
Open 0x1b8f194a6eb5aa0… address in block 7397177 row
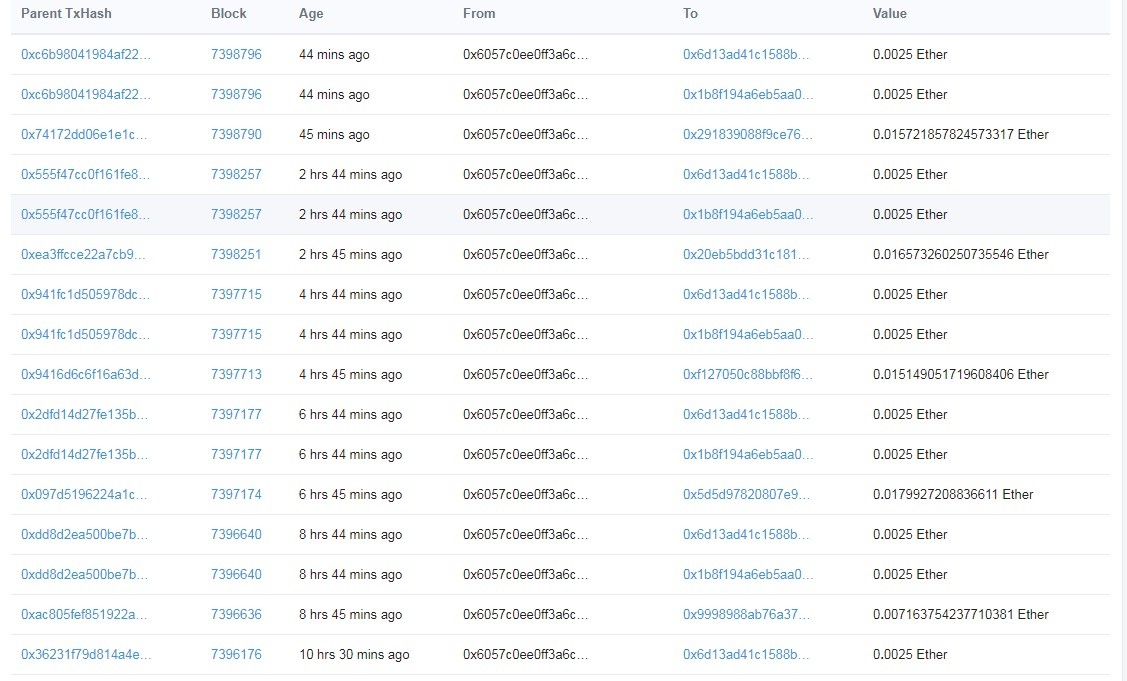[748, 455]
